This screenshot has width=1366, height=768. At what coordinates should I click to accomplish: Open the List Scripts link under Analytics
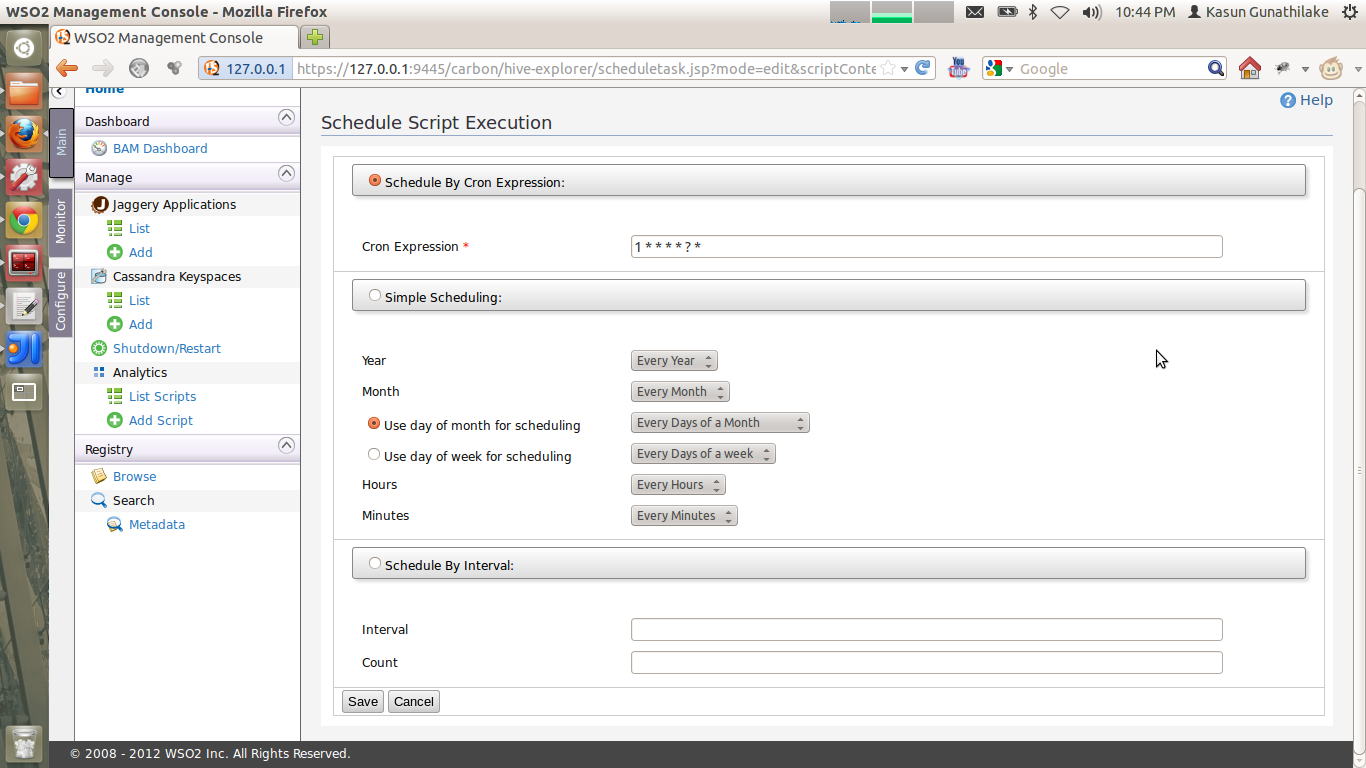coord(162,396)
